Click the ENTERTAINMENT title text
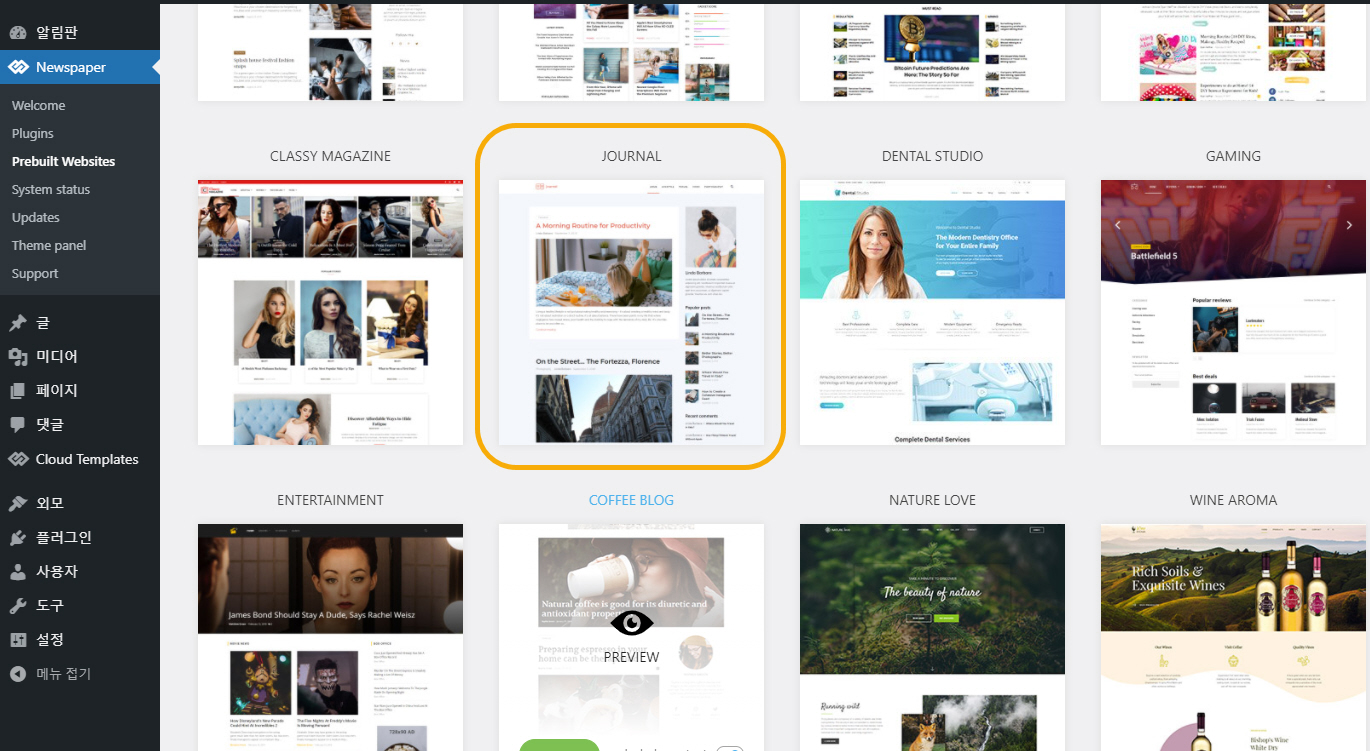The width and height of the screenshot is (1370, 751). click(330, 500)
